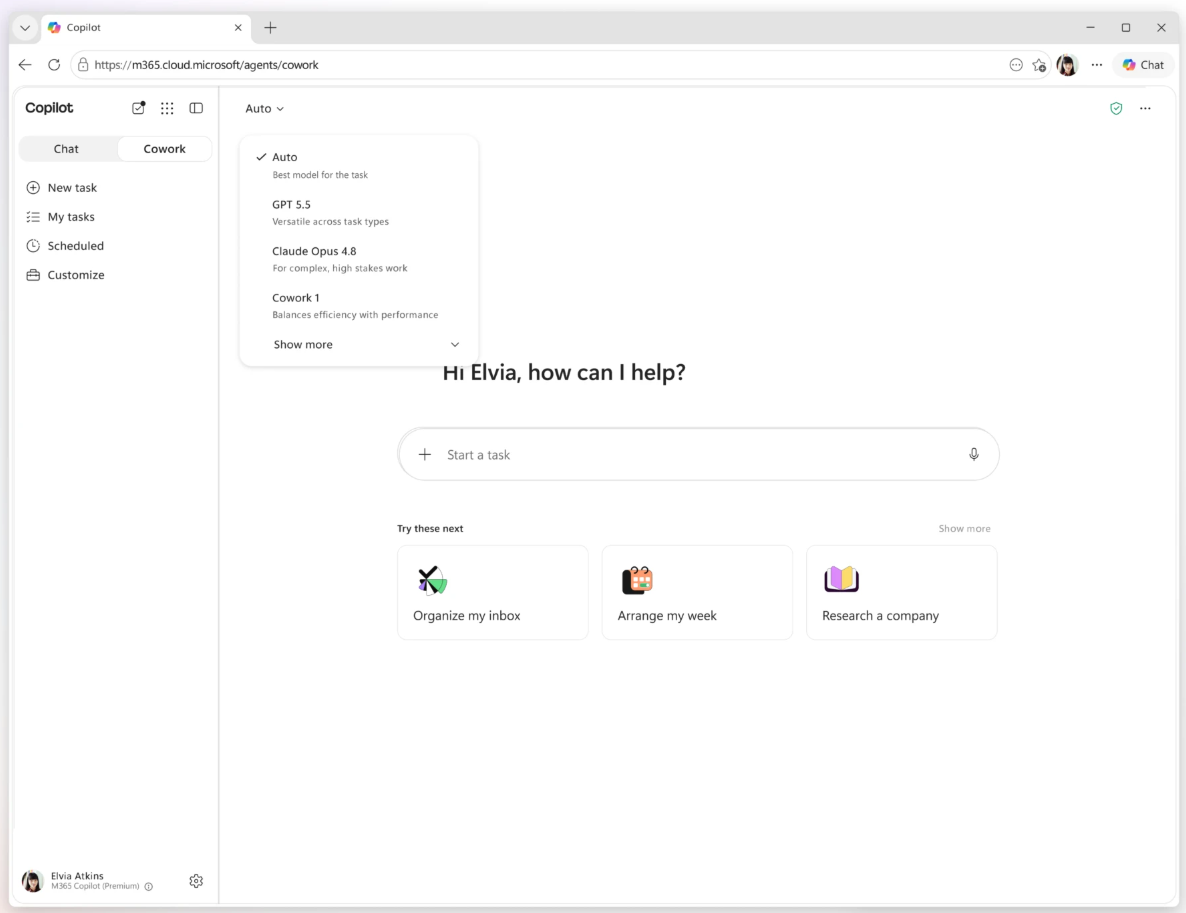Screen dimensions: 1186x913
Task: Switch to the Cowork tab
Action: coord(164,149)
